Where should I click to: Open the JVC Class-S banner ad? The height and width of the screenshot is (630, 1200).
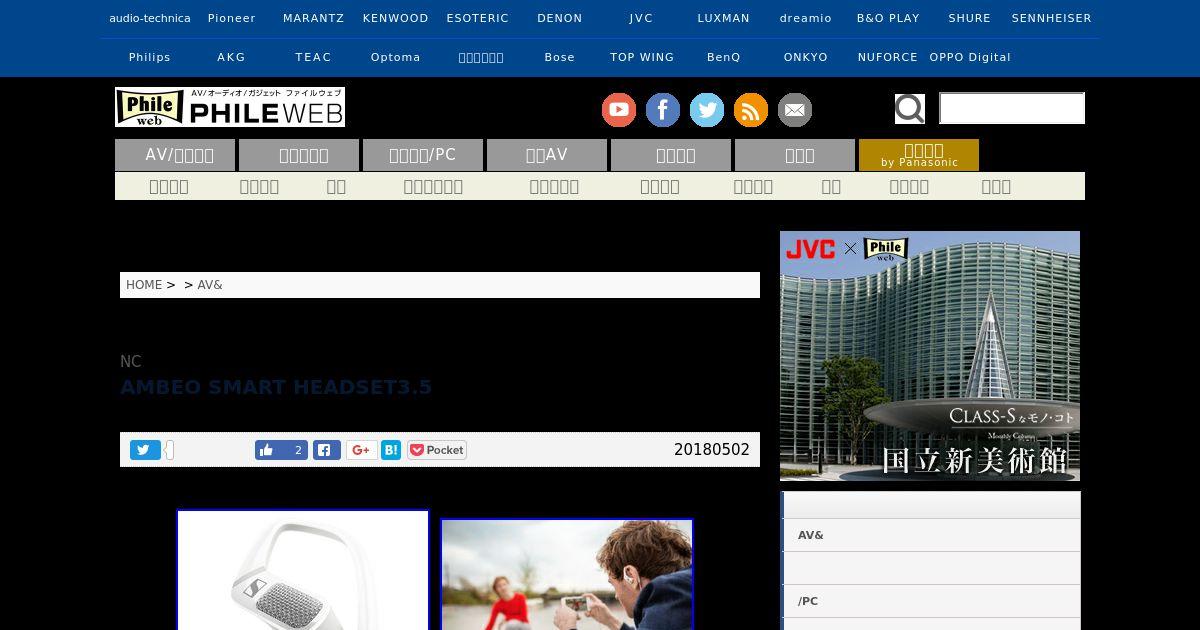coord(930,356)
